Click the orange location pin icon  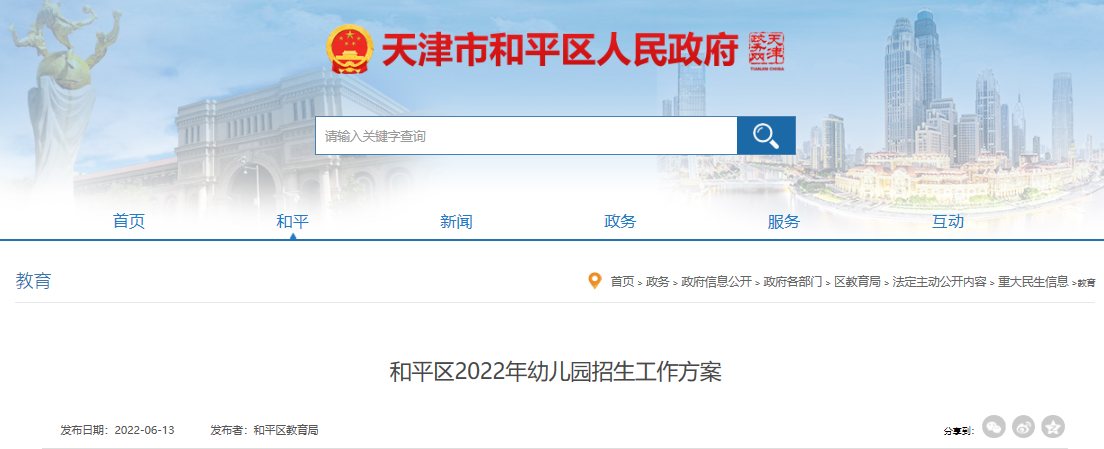pyautogui.click(x=595, y=281)
